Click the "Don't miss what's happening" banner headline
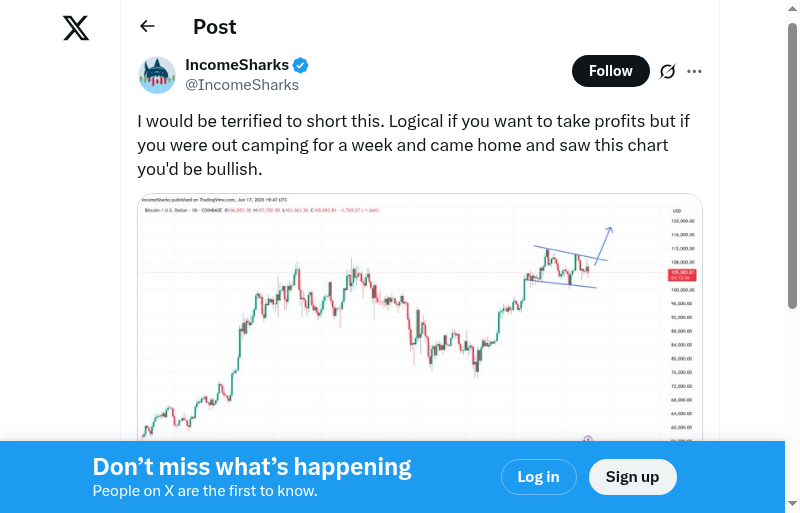The width and height of the screenshot is (800, 513). (252, 467)
